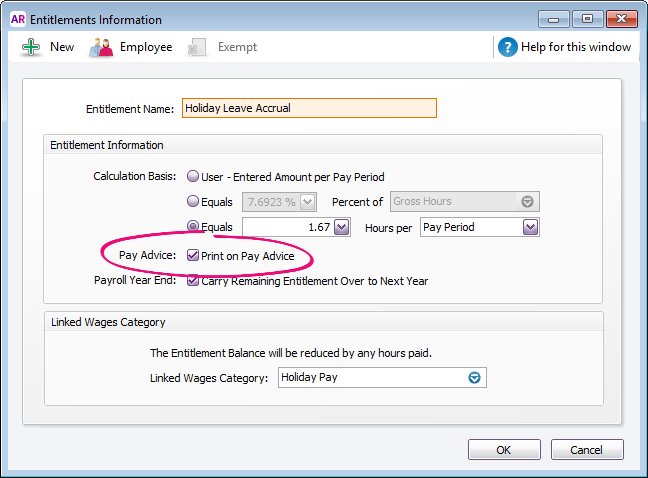The height and width of the screenshot is (478, 648).
Task: Expand the Pay Period dropdown
Action: click(530, 228)
